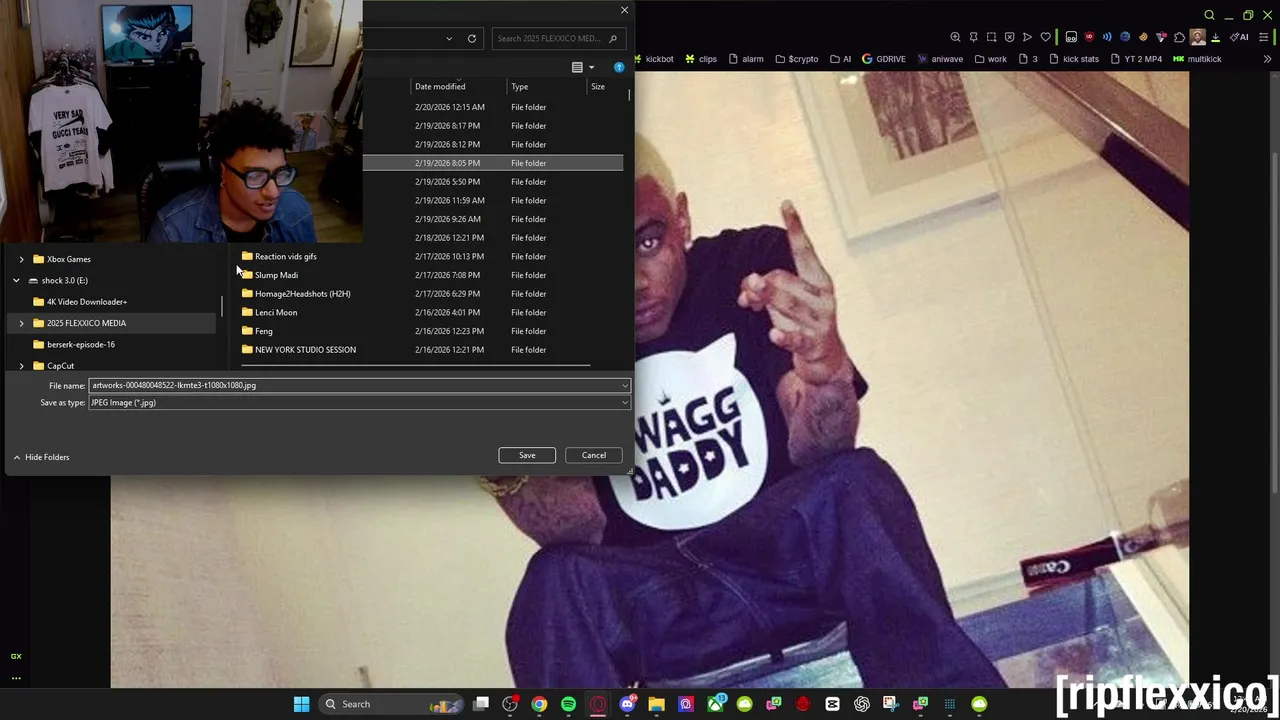Select the Feng folder
Screen dimensions: 1280x720
[x=257, y=331]
